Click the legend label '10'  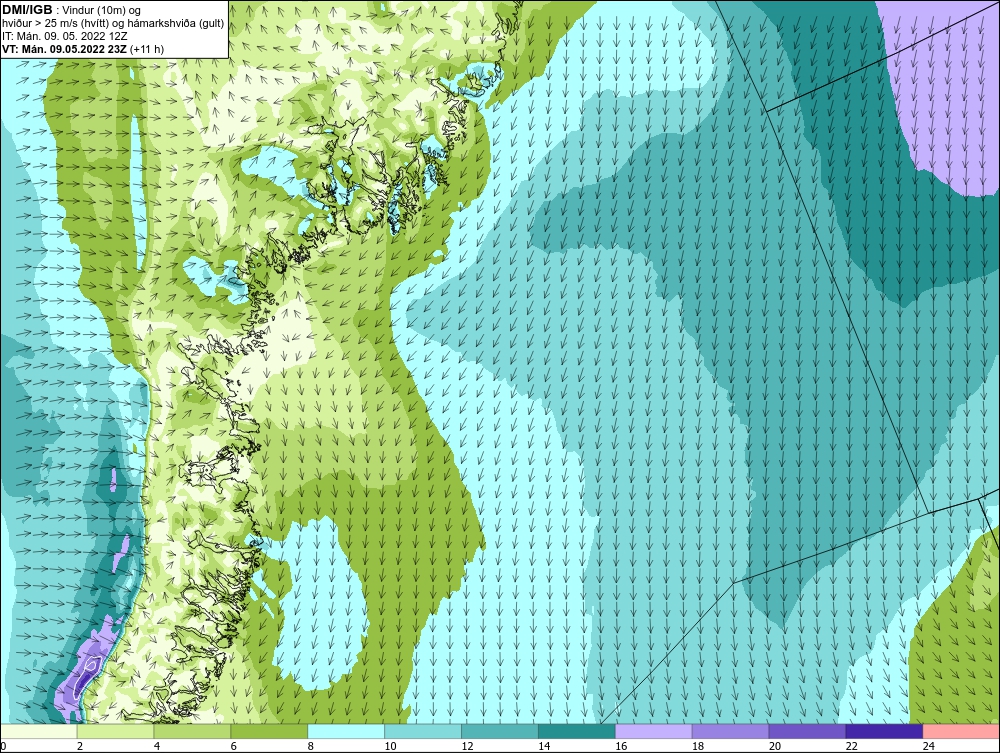click(x=390, y=746)
